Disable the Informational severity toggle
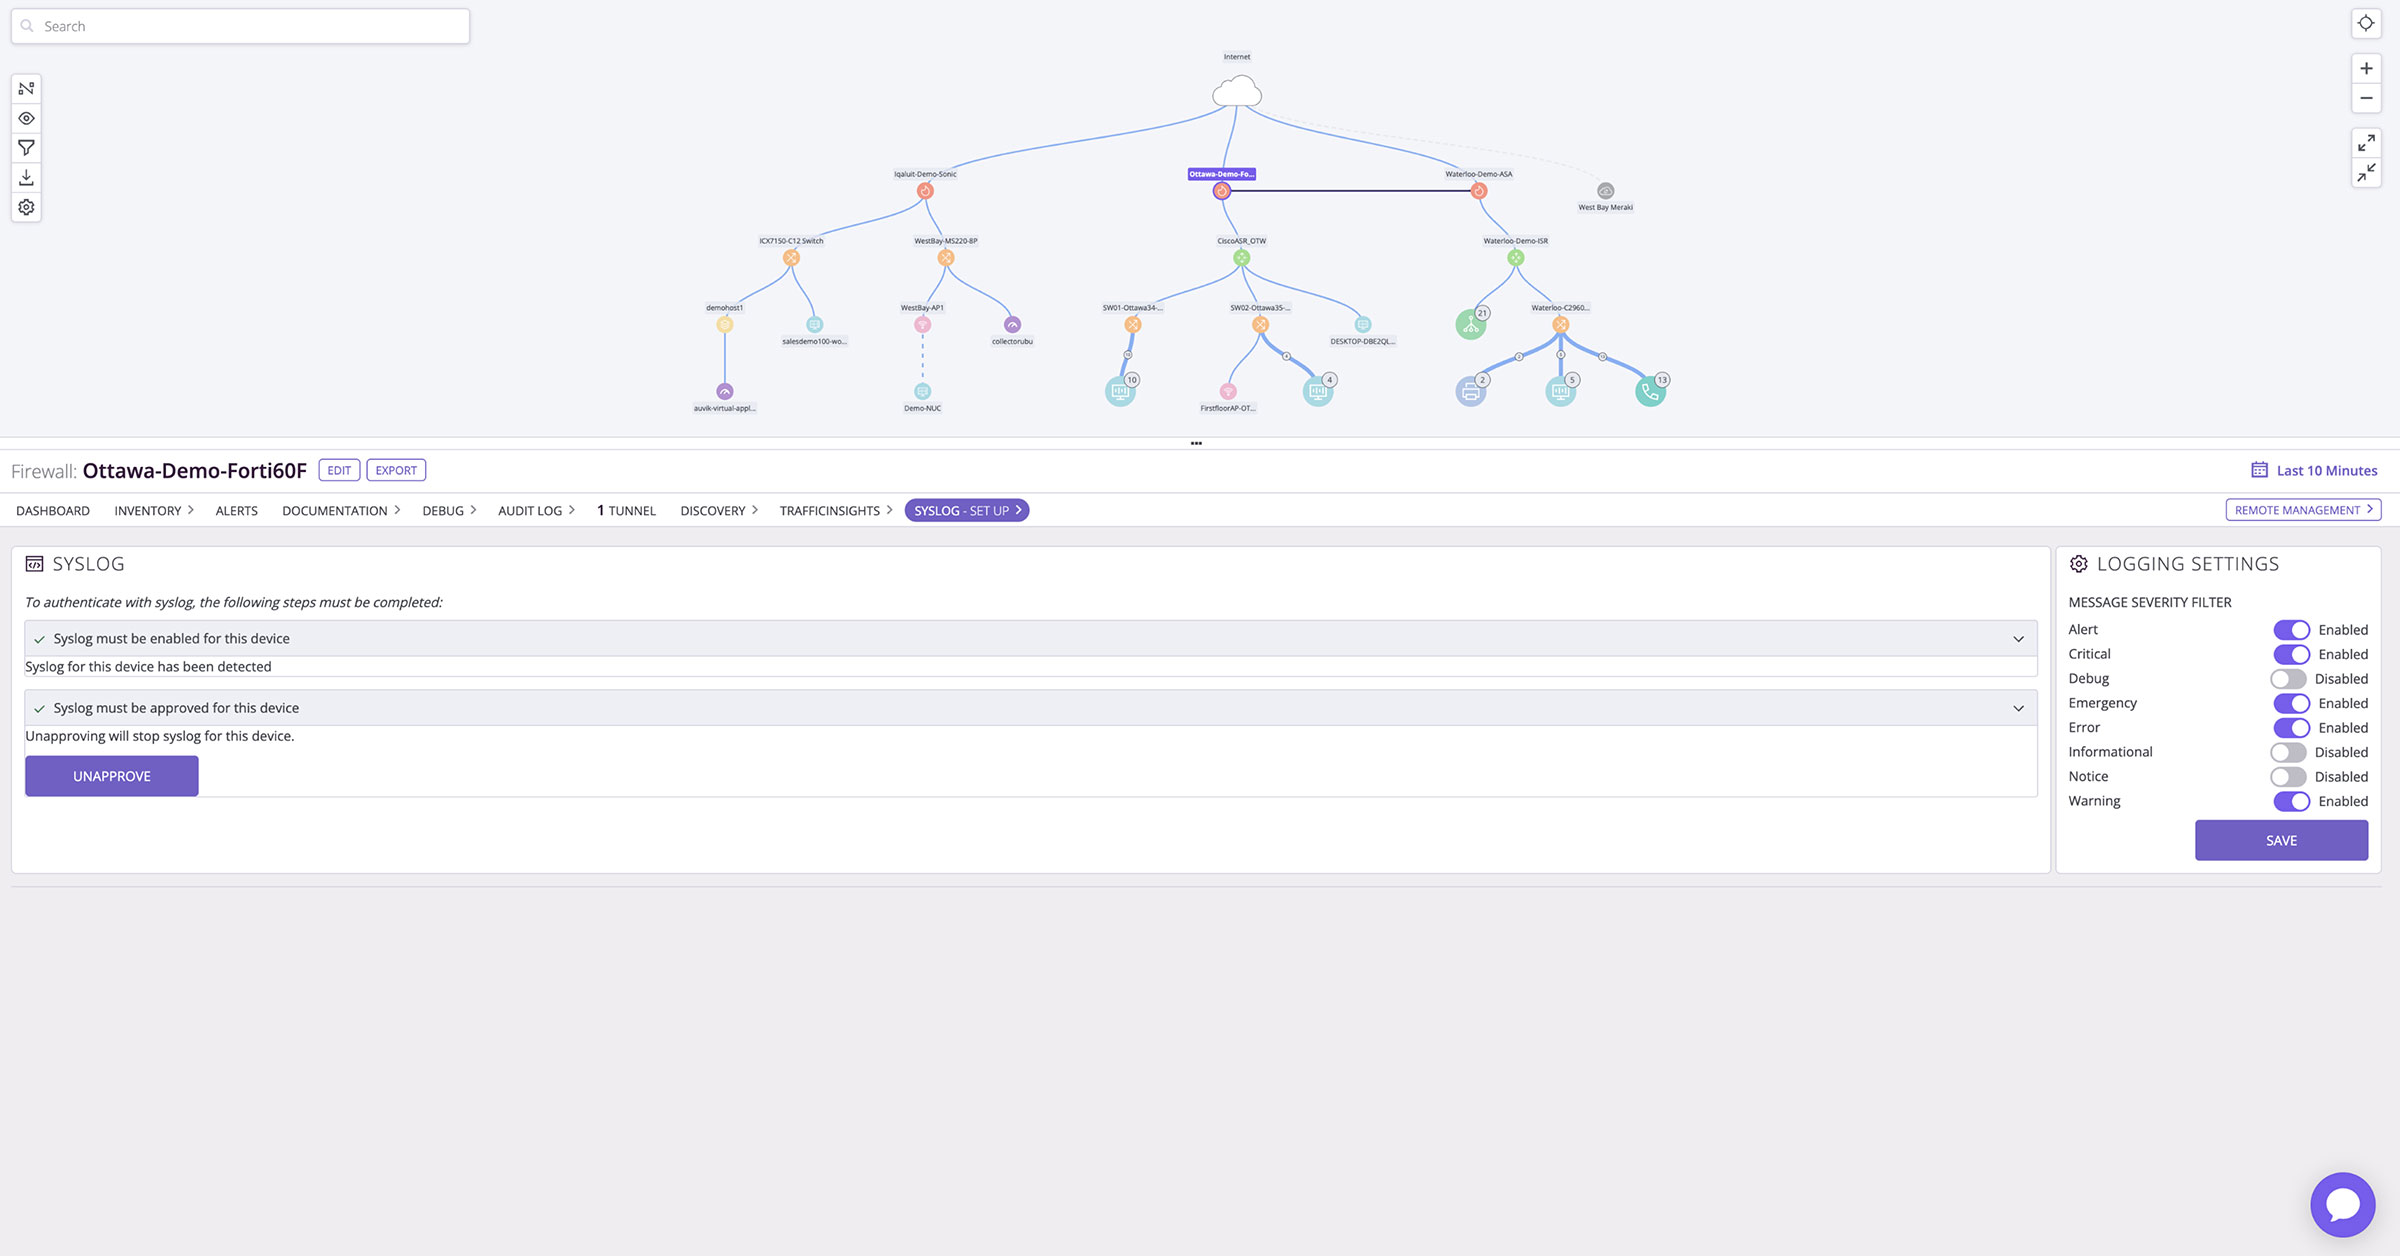The image size is (2400, 1256). tap(2287, 751)
